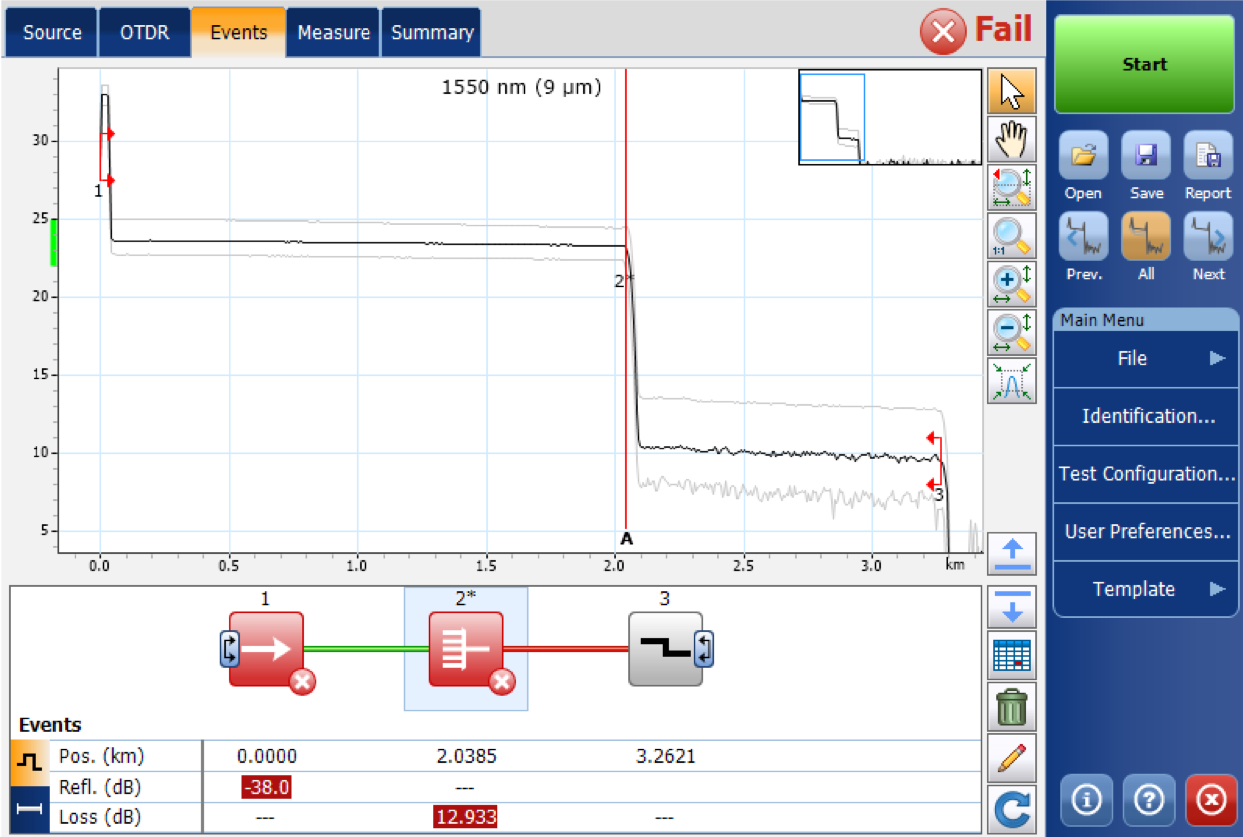Save the current trace
The height and width of the screenshot is (837, 1243).
tap(1146, 166)
